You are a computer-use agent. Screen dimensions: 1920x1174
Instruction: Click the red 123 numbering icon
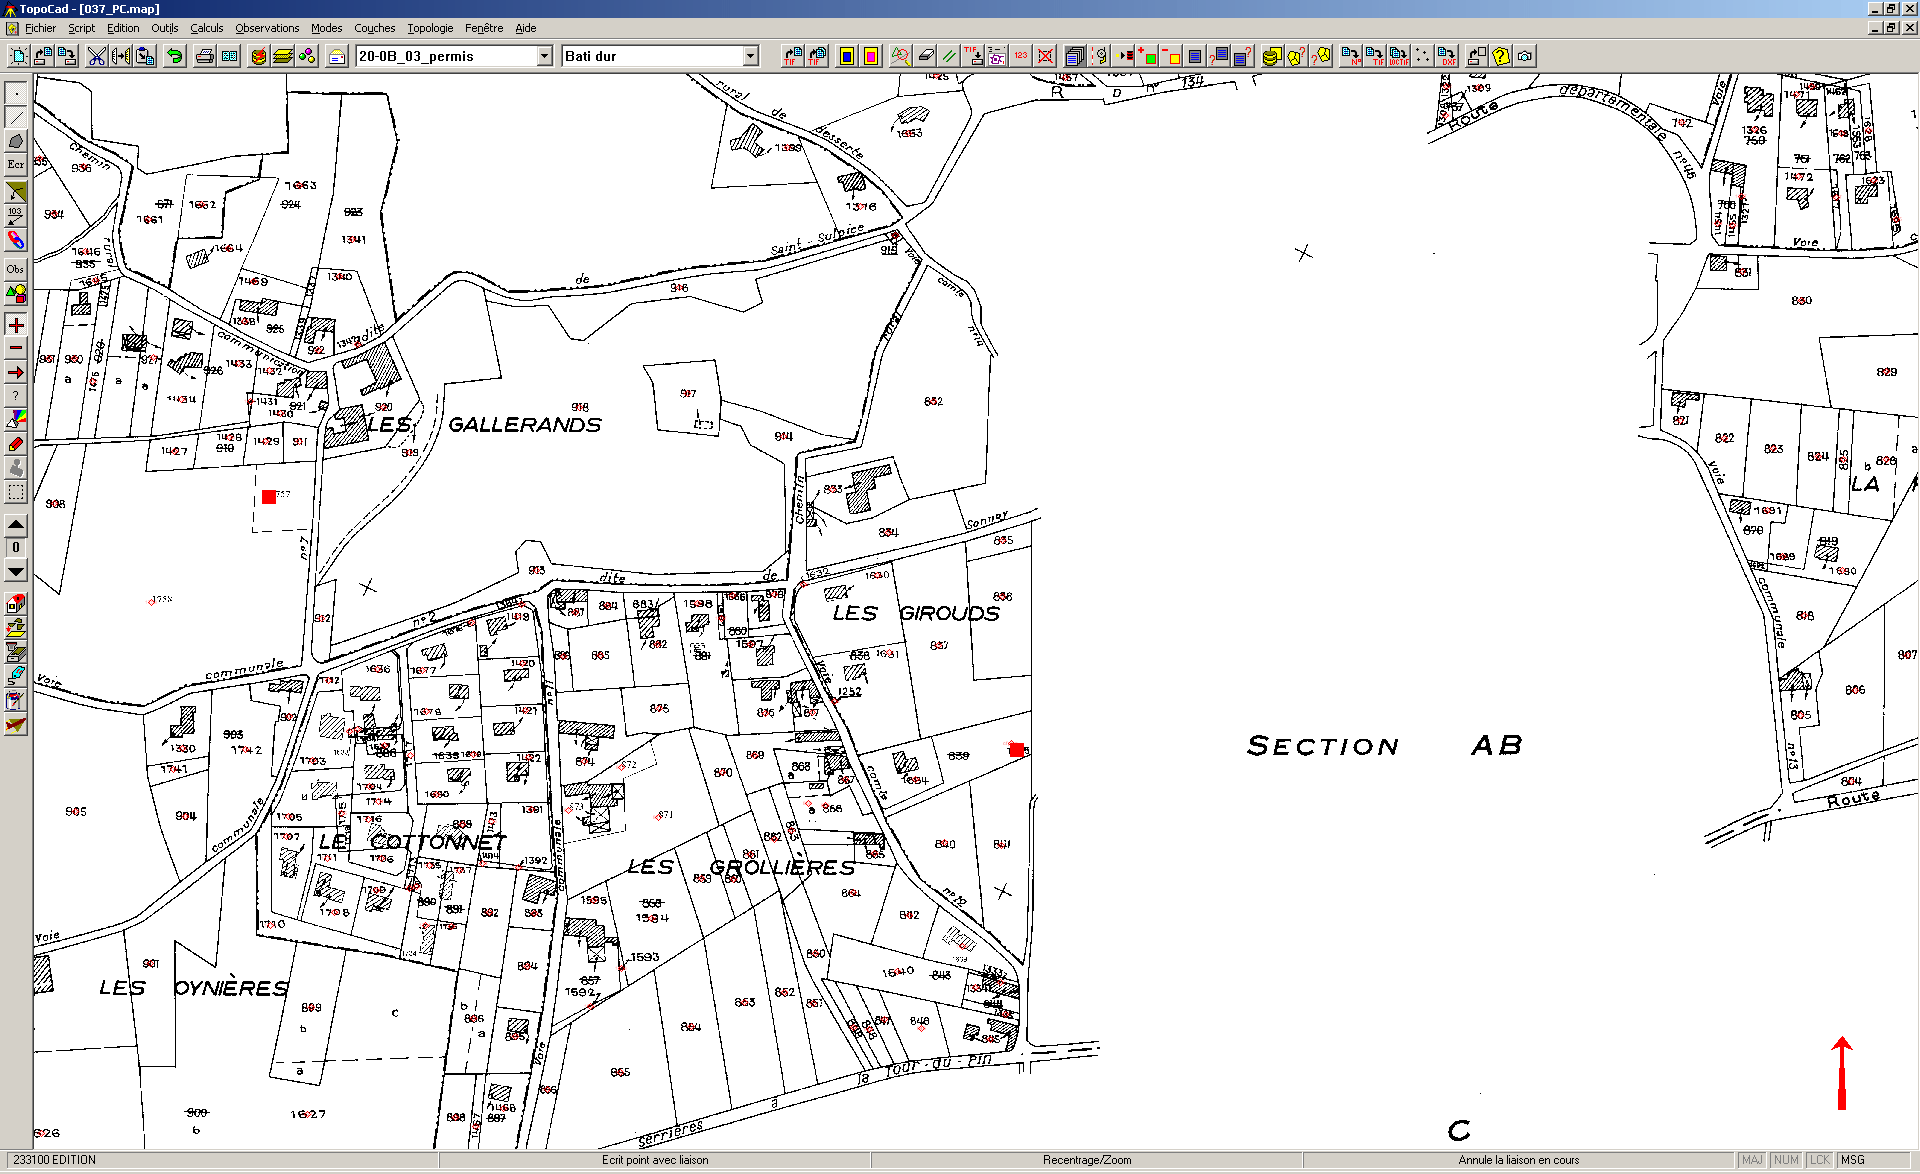click(1021, 56)
